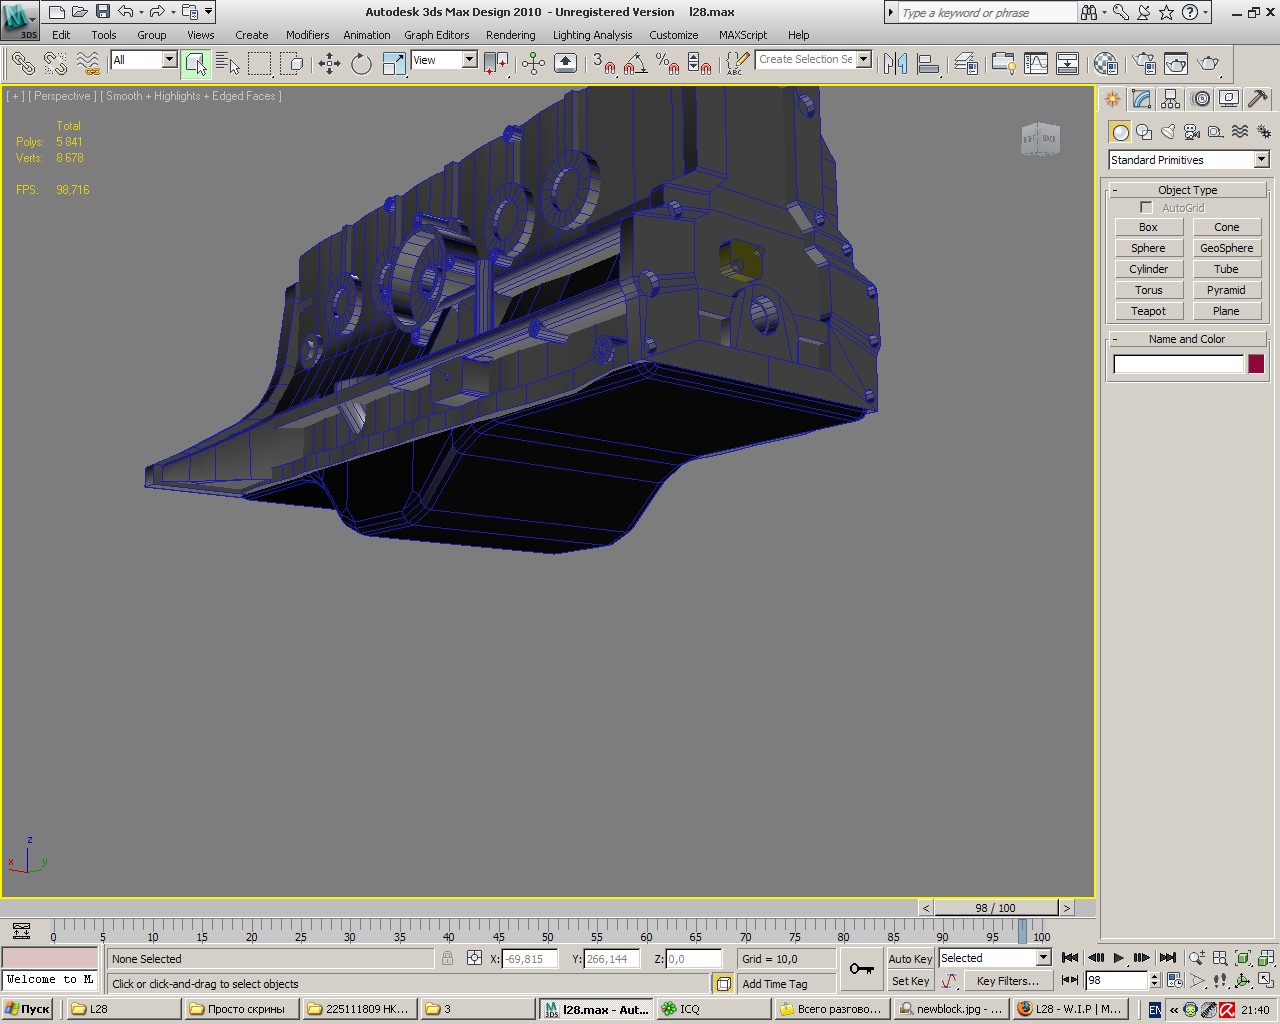Create a Teapot primitive
This screenshot has height=1024, width=1280.
click(1148, 311)
